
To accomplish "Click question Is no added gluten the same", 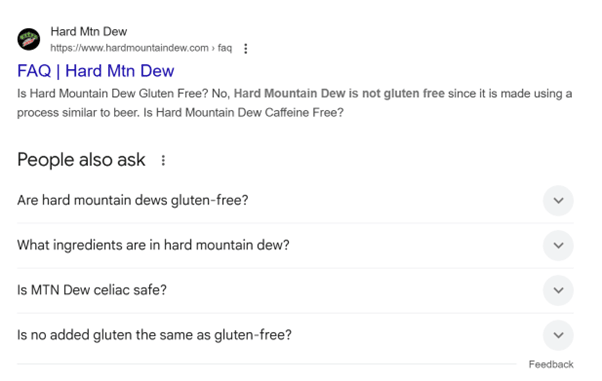I will [x=154, y=335].
